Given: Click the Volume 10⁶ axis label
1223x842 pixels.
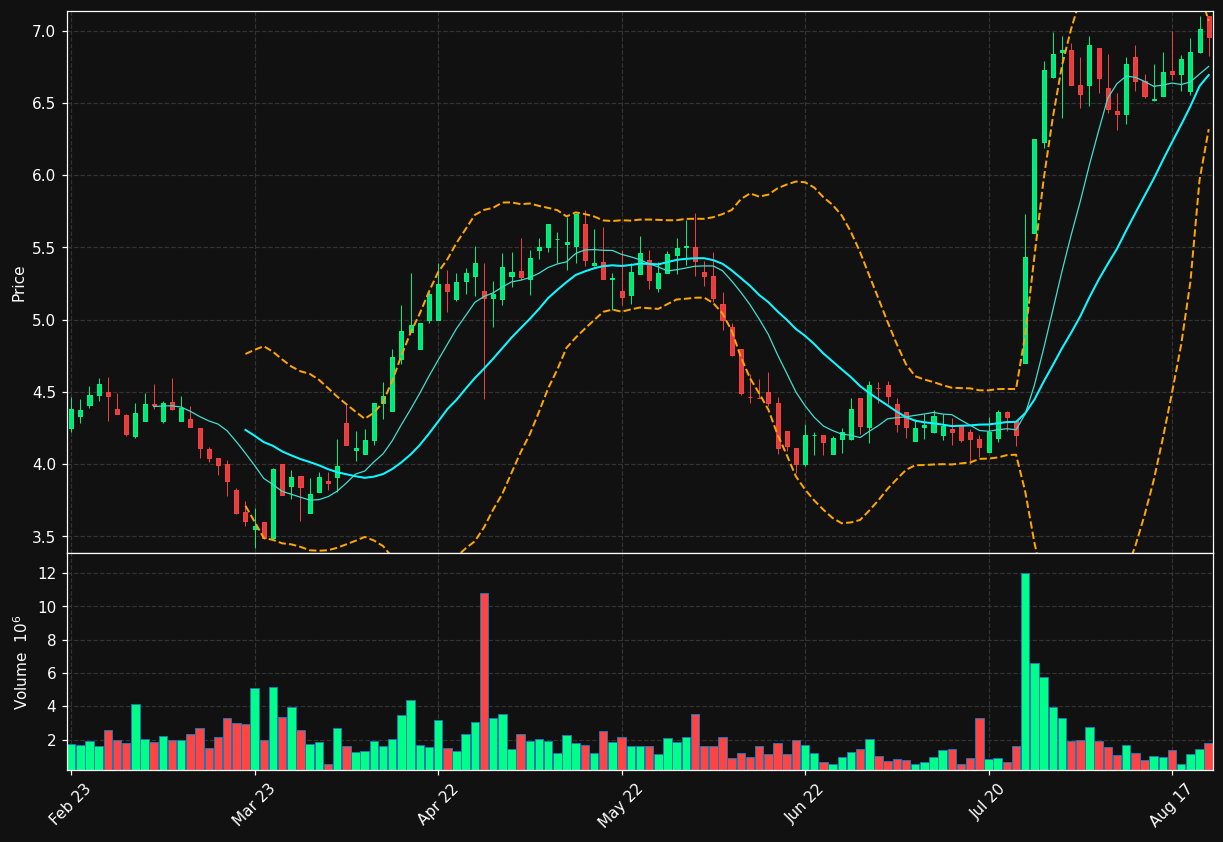Looking at the screenshot, I should pos(20,662).
